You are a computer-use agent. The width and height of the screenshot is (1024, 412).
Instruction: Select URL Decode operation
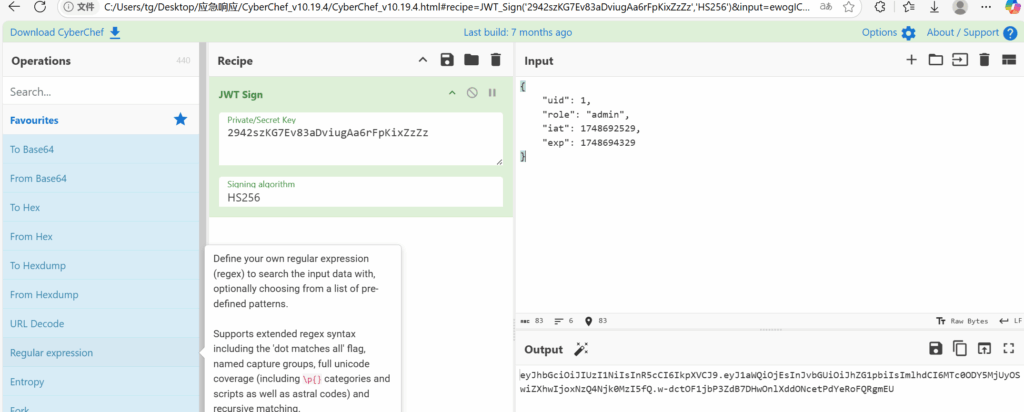point(101,324)
